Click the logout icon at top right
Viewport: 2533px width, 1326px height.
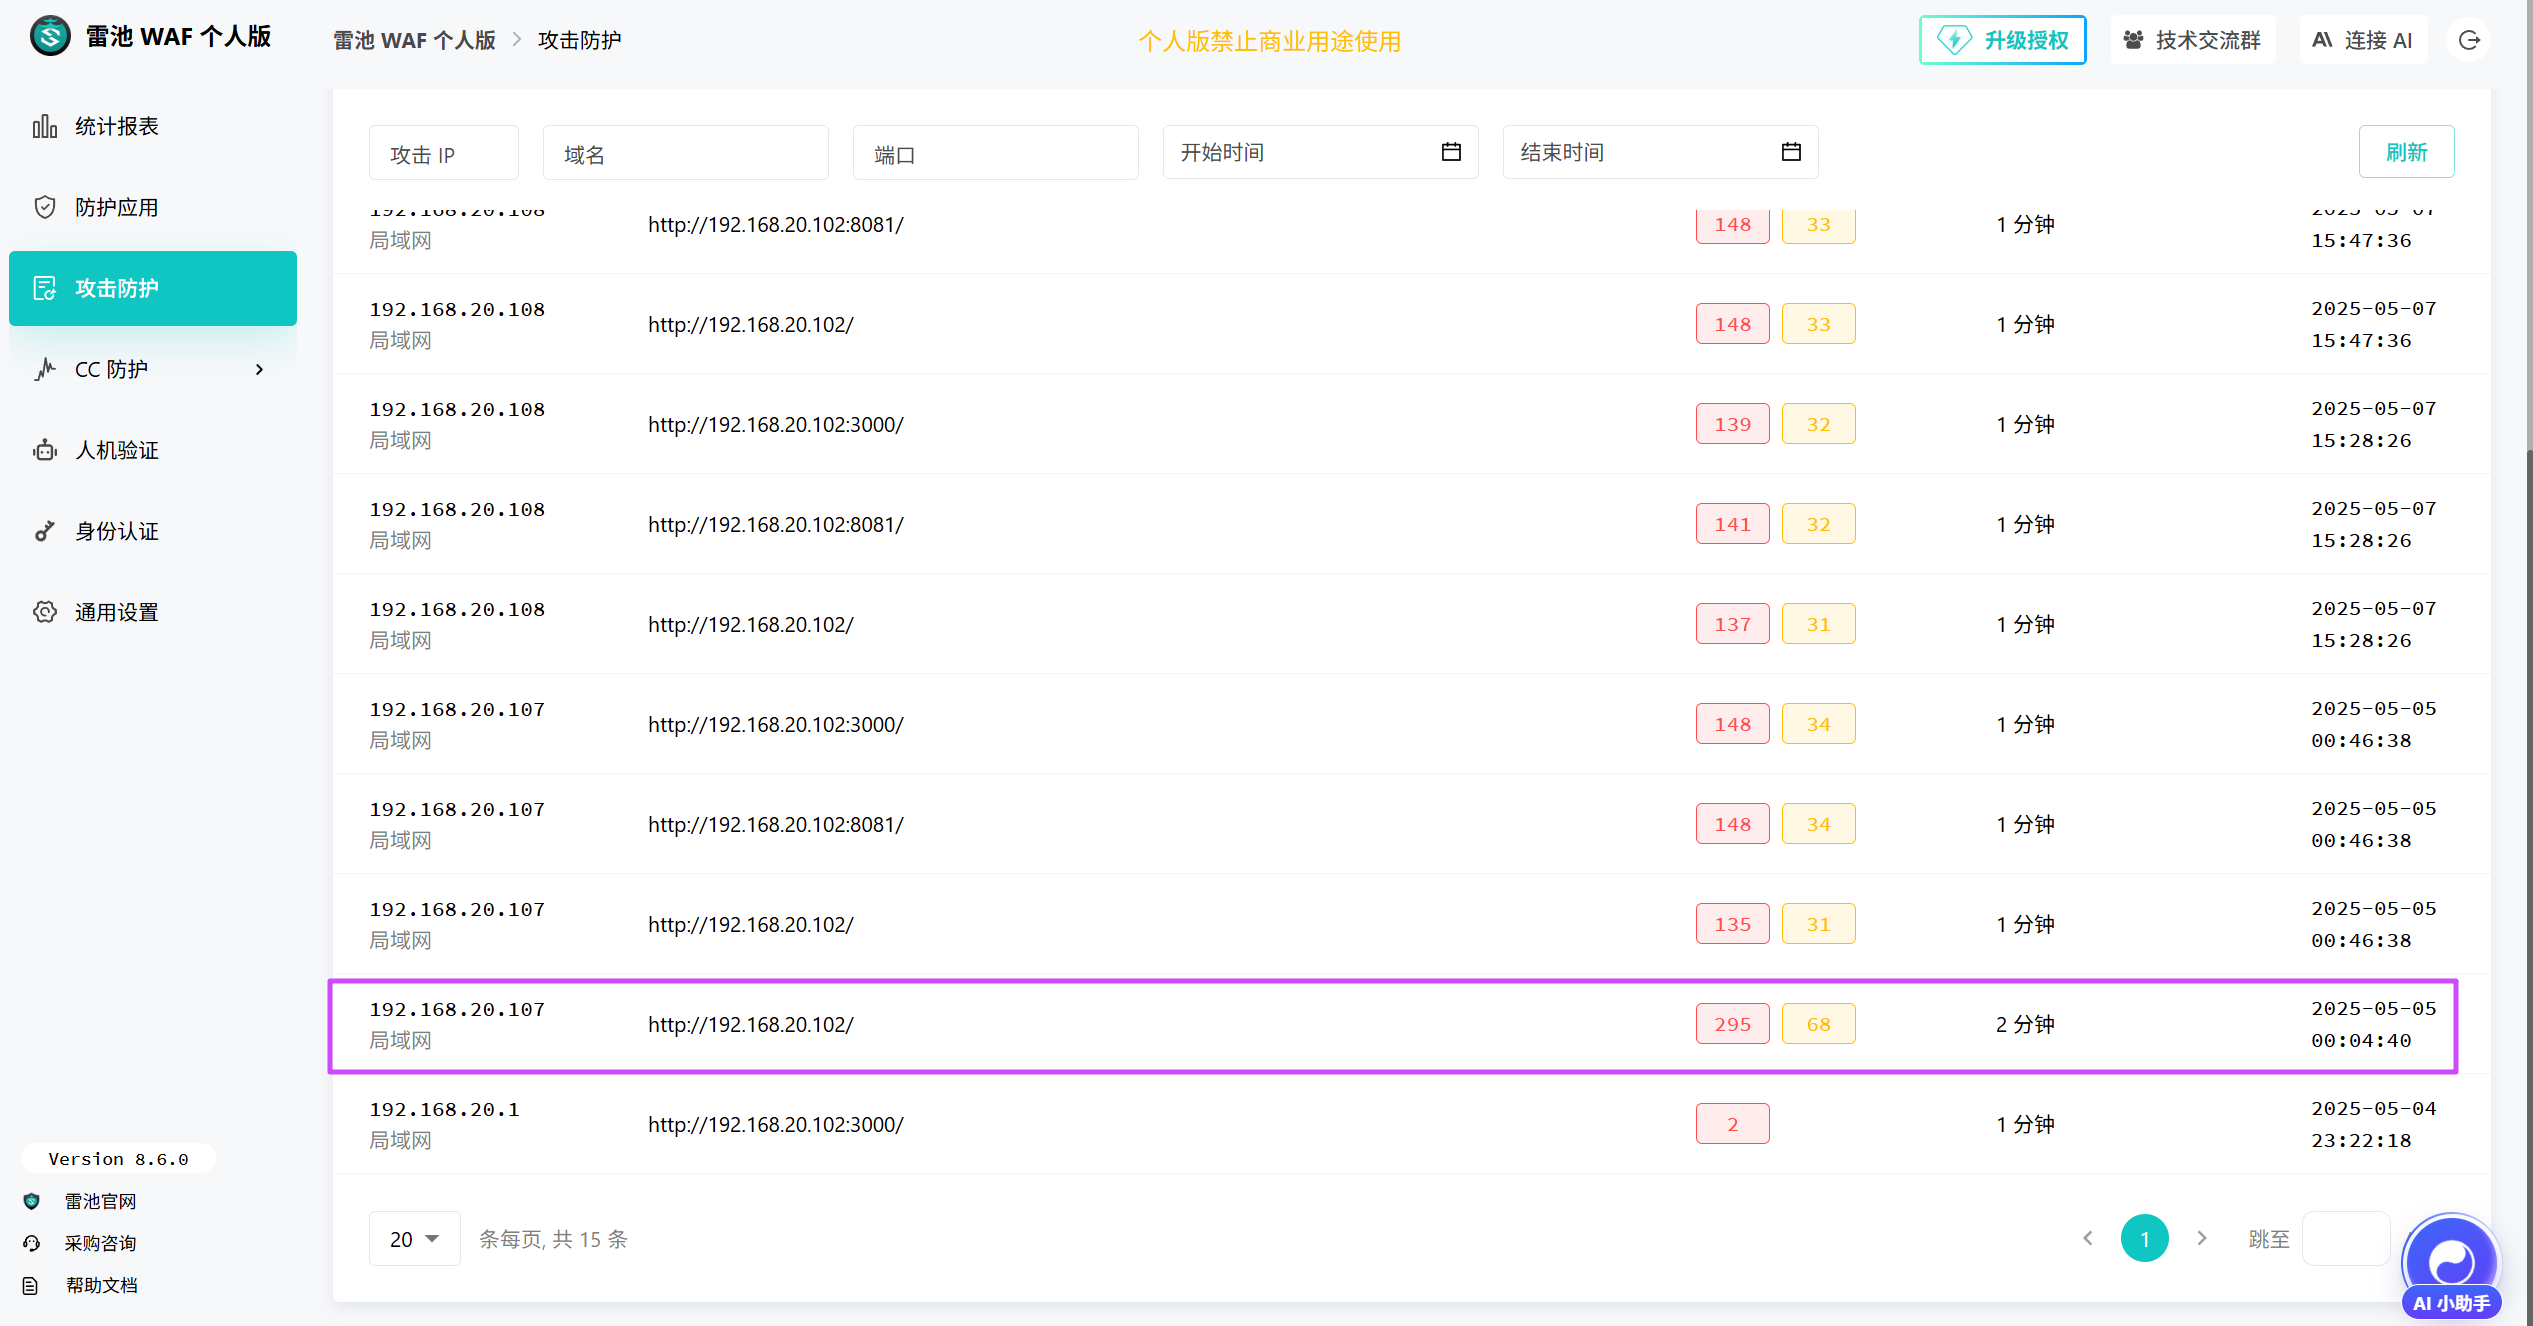pos(2469,40)
